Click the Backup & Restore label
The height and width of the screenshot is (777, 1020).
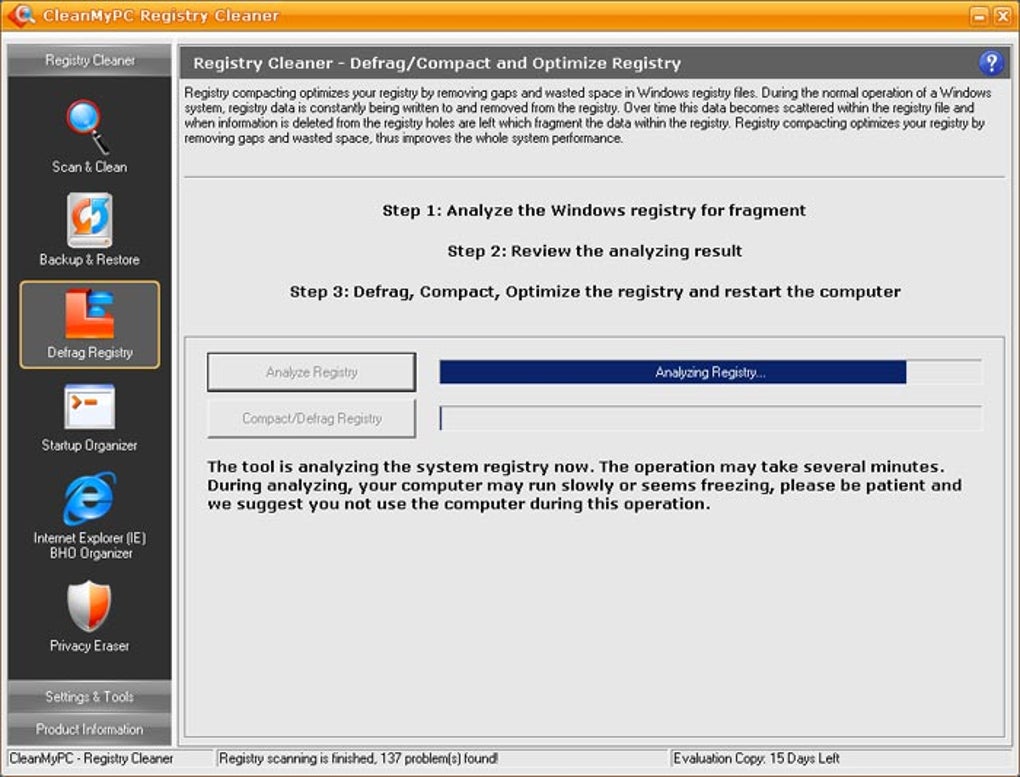90,260
